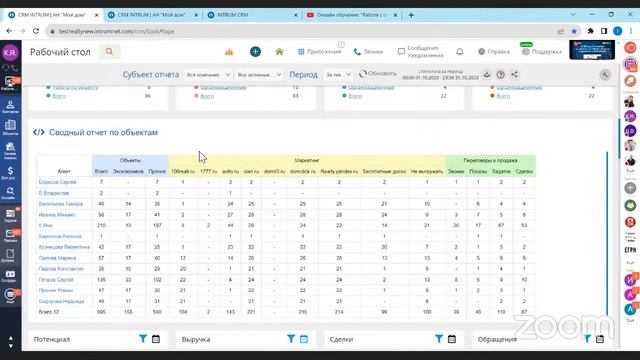Reload the page with browser refresh
The image size is (640, 360).
coord(36,31)
